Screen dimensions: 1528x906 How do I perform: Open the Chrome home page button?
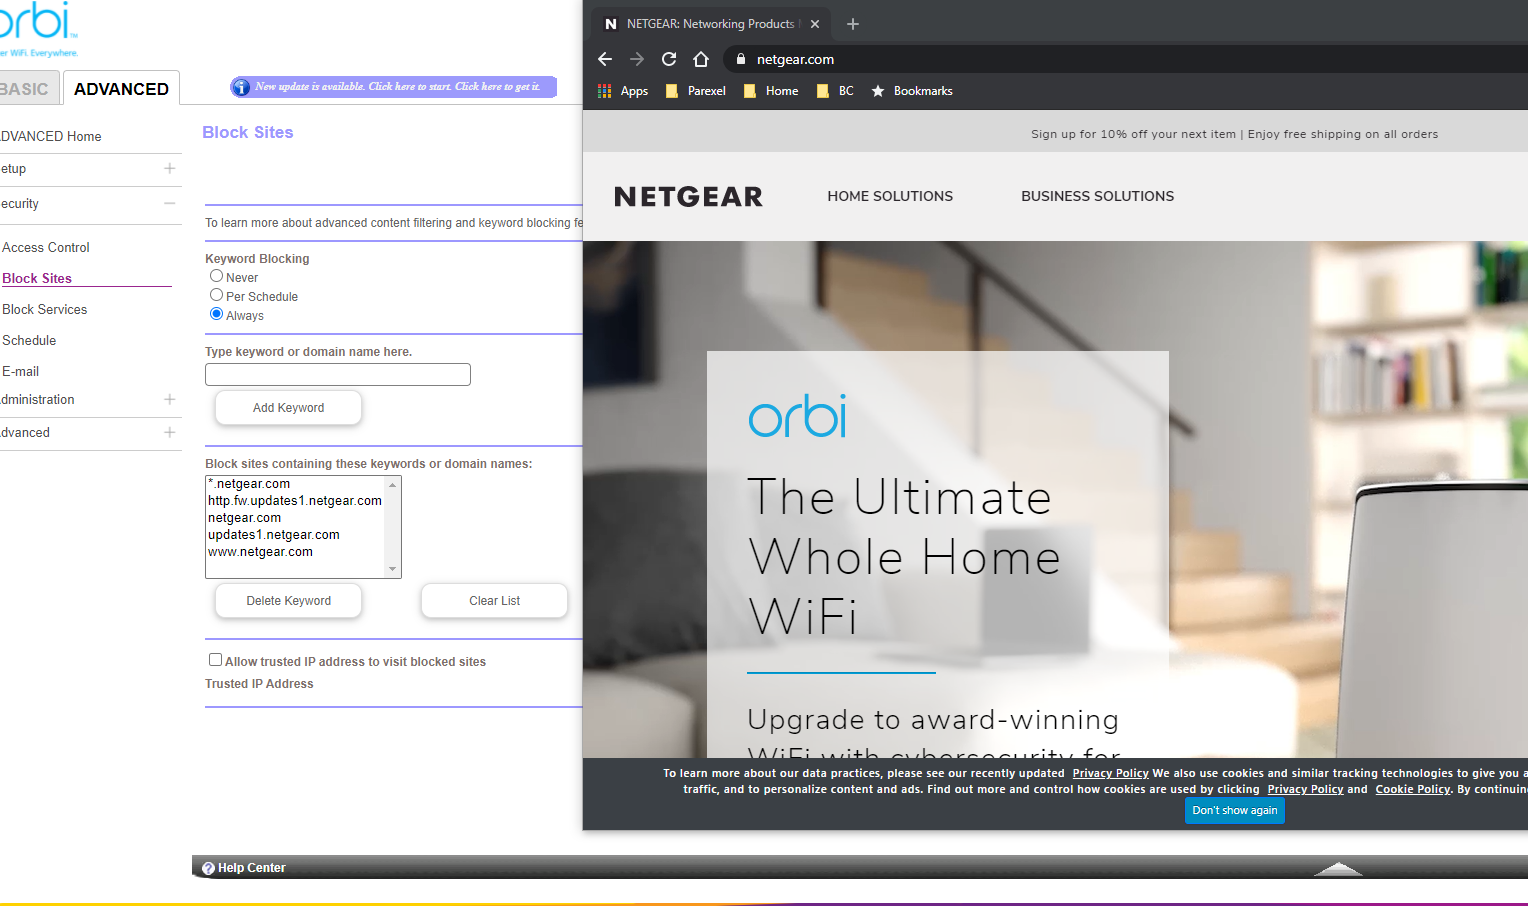[701, 59]
